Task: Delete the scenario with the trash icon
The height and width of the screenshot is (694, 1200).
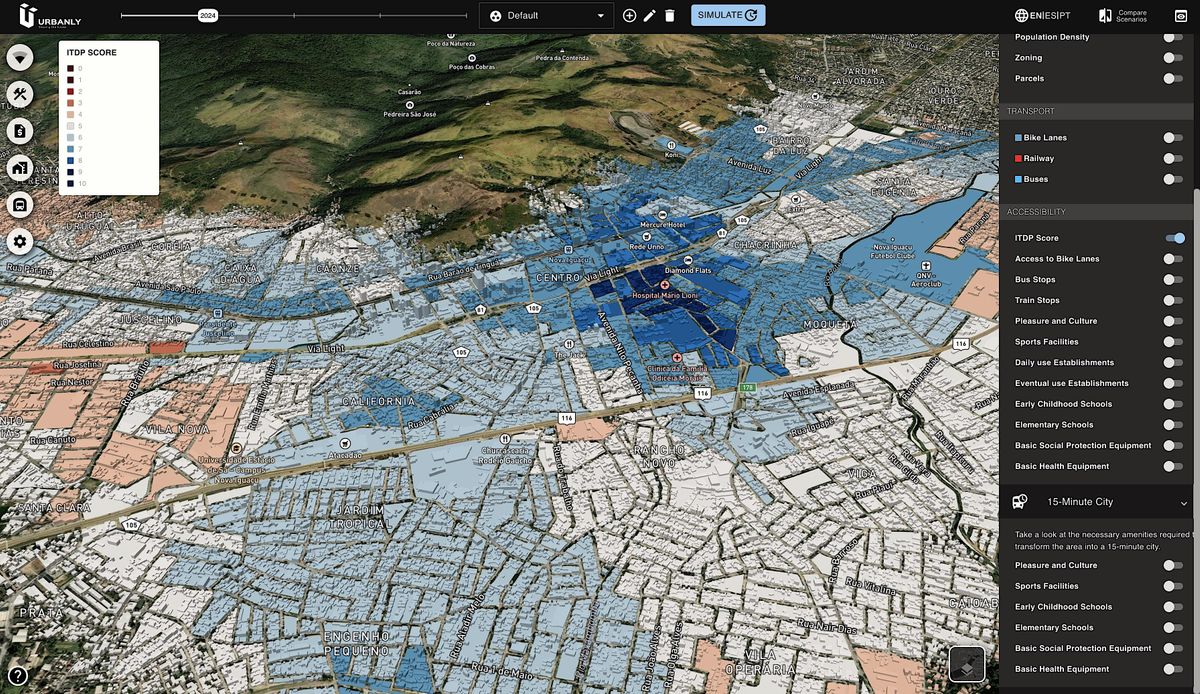Action: coord(670,15)
